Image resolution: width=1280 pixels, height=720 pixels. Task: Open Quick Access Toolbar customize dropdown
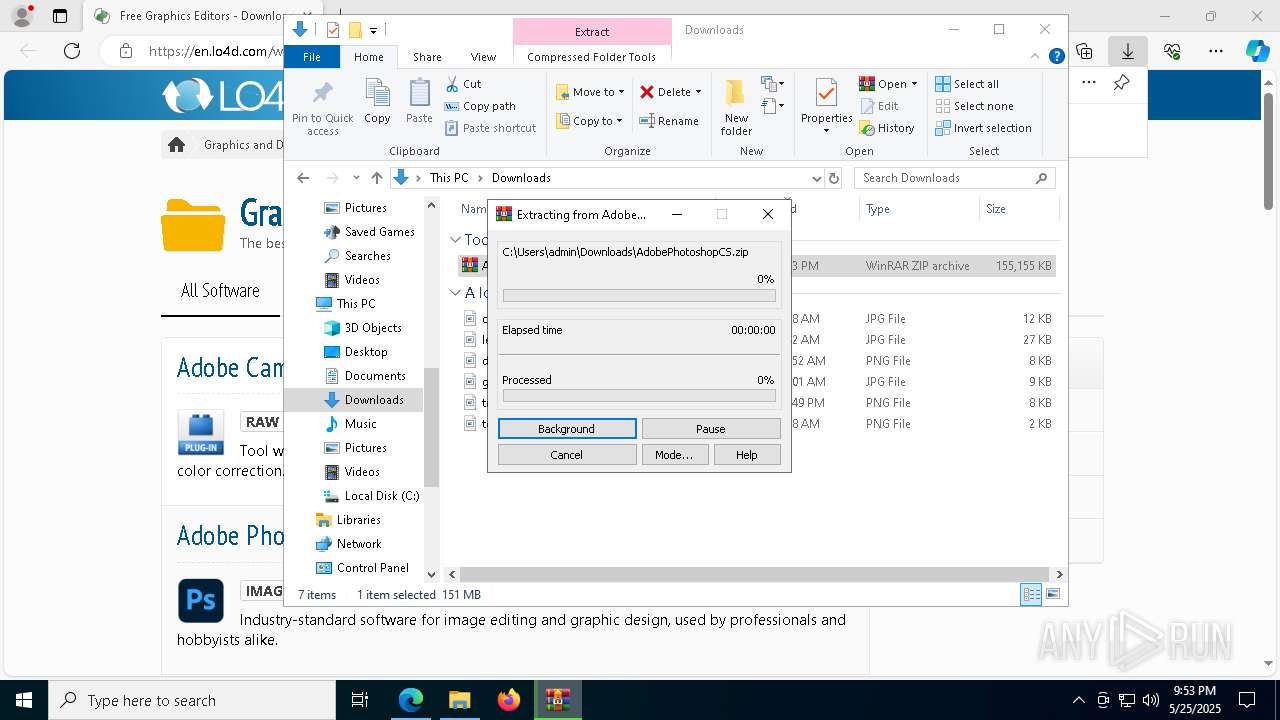tap(373, 30)
